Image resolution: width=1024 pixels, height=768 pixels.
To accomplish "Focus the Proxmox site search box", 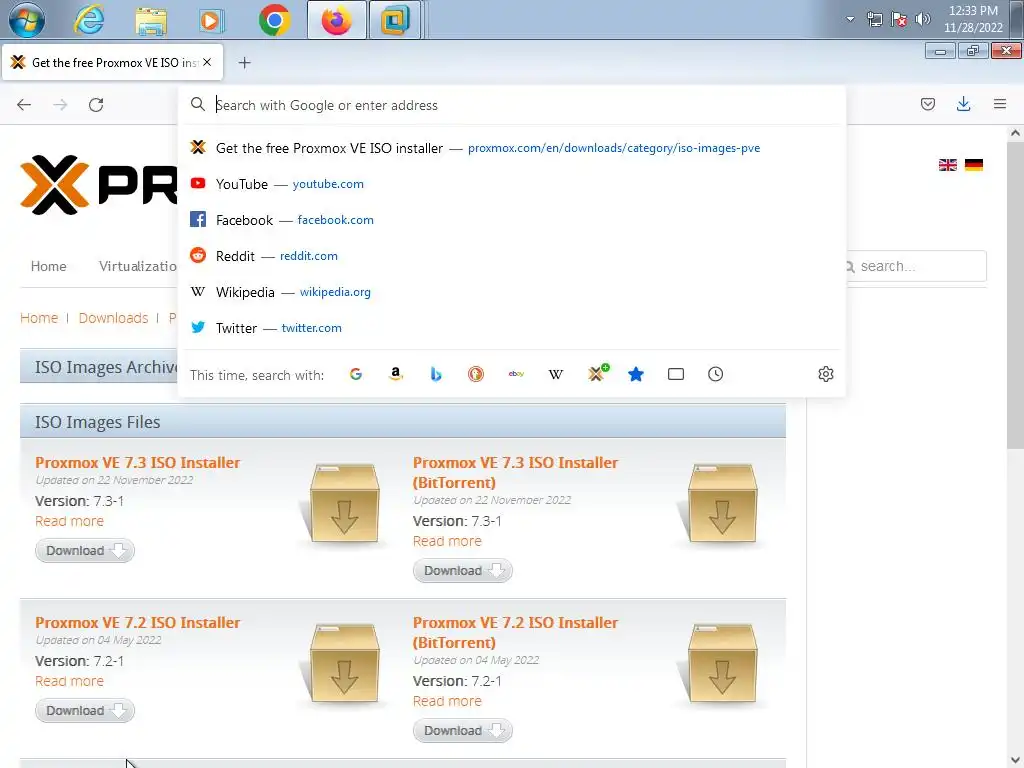I will 917,266.
